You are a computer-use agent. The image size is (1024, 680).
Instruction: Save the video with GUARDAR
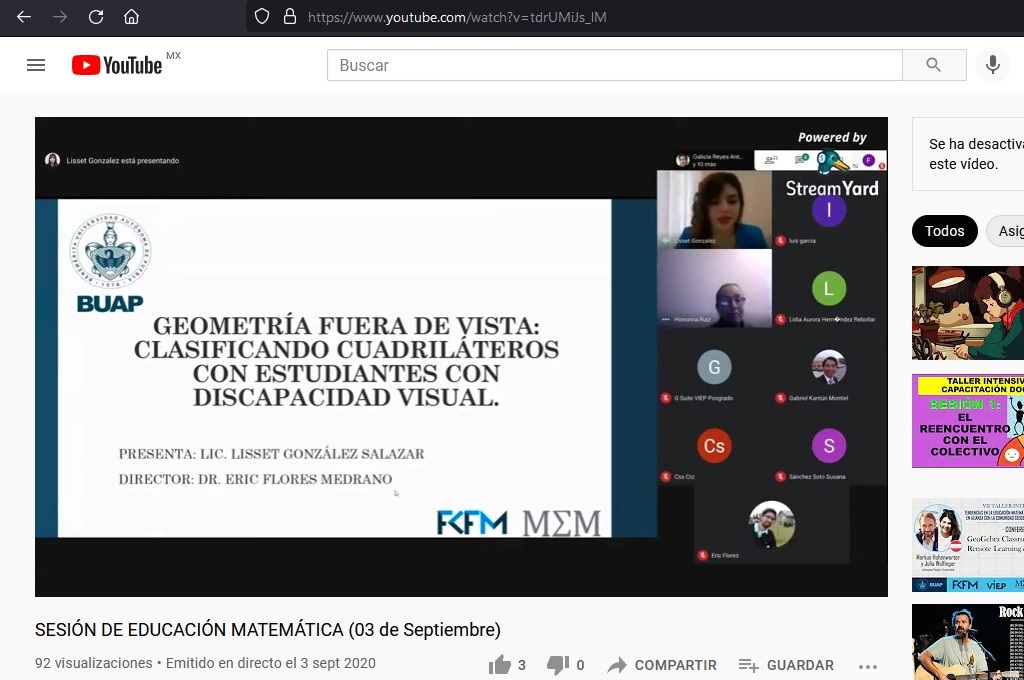click(786, 665)
